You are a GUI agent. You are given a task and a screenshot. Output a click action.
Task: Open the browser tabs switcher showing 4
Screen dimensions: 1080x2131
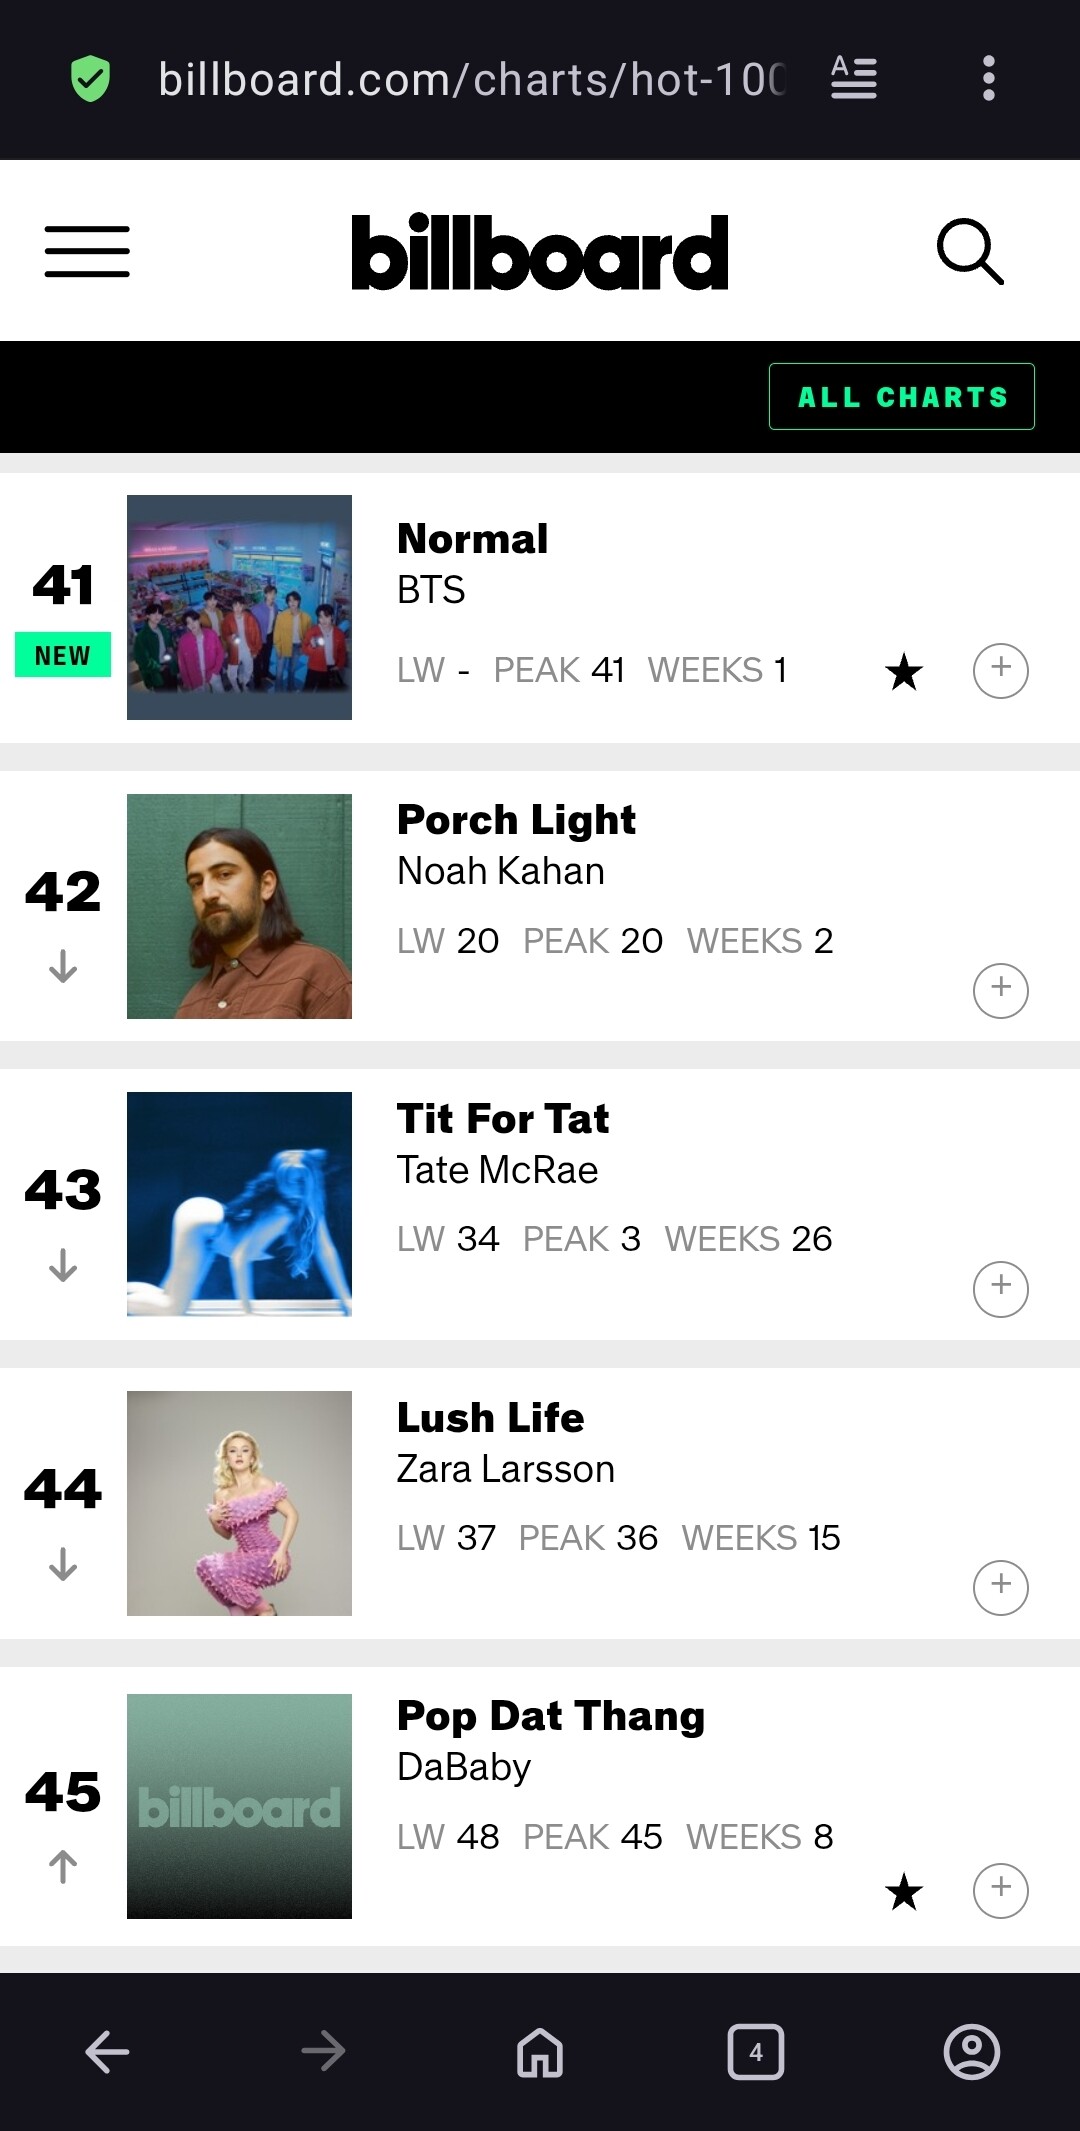tap(756, 2052)
